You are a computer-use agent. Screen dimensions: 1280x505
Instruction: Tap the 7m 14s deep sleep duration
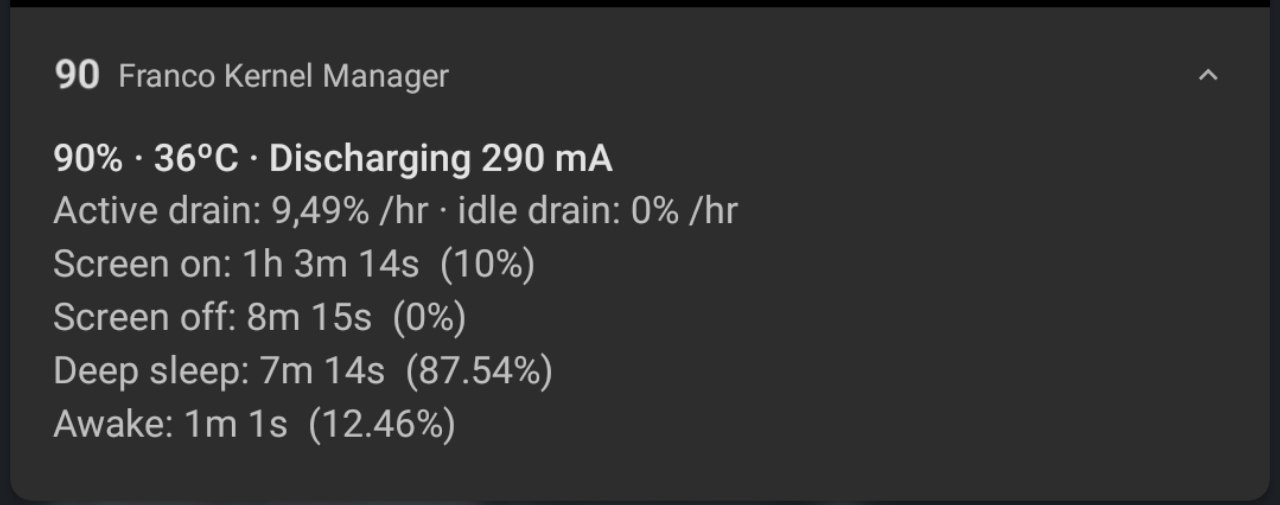[322, 371]
